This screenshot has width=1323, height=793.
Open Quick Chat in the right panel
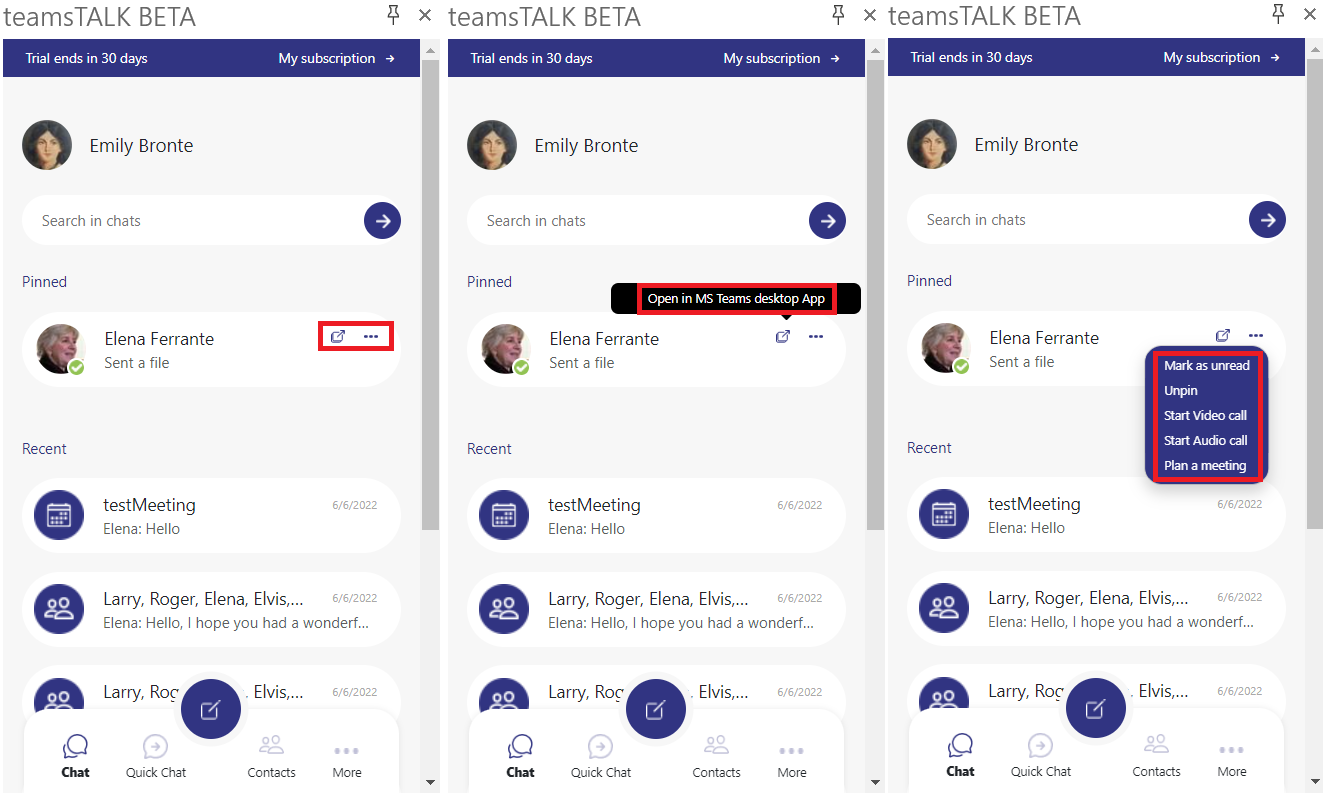pyautogui.click(x=1040, y=756)
